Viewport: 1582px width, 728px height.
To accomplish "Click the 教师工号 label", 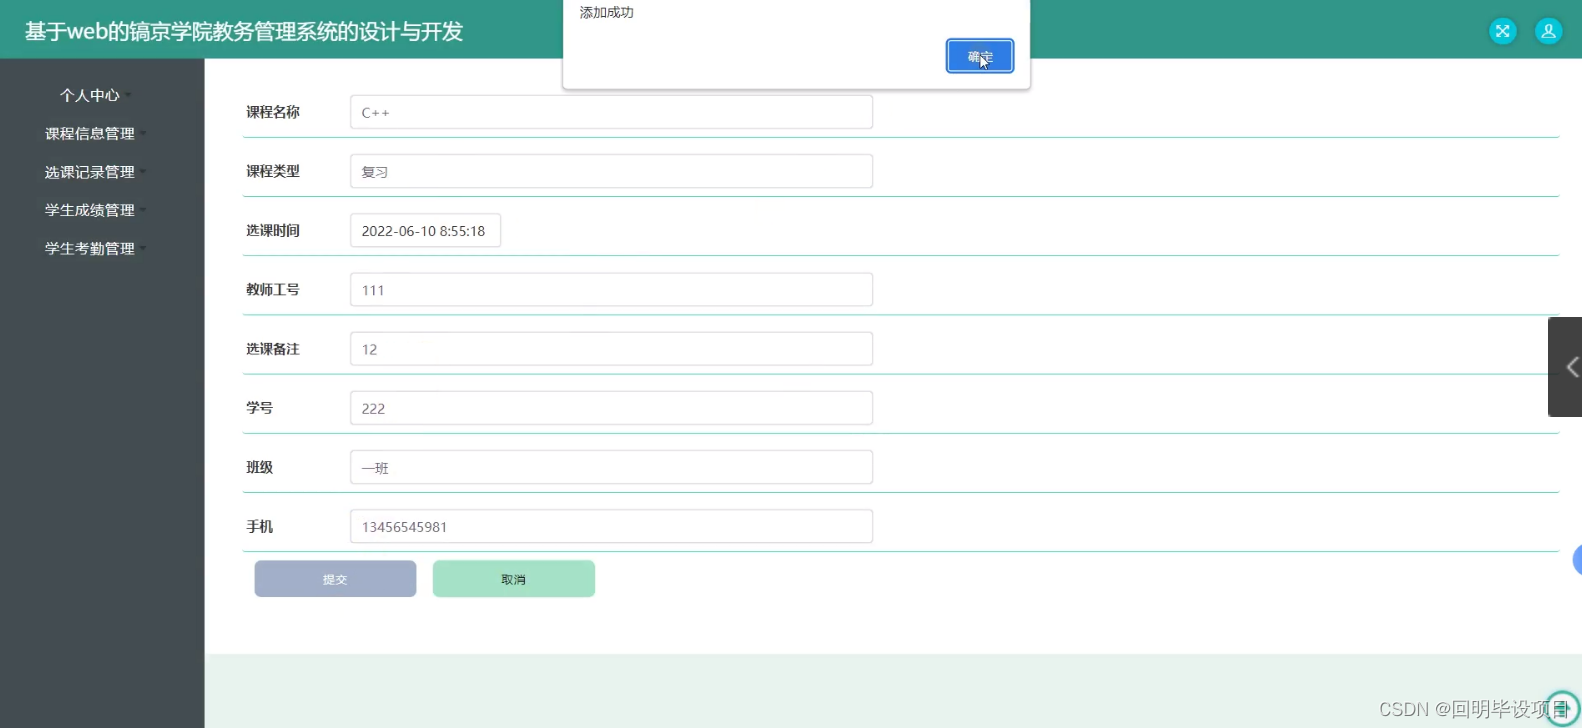I will tap(273, 289).
